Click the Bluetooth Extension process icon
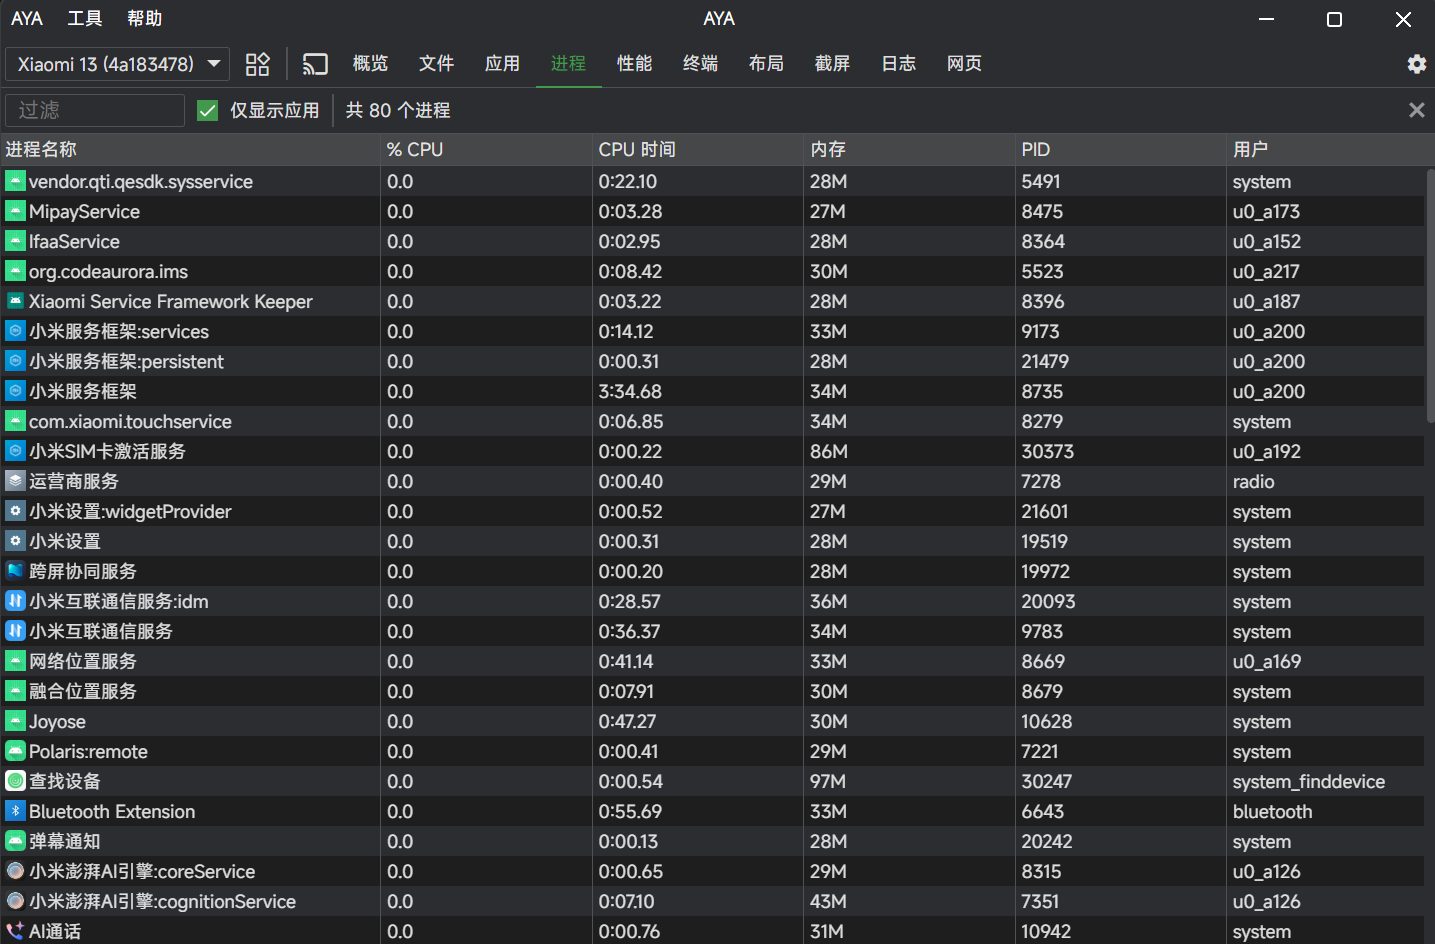The image size is (1435, 944). (15, 811)
